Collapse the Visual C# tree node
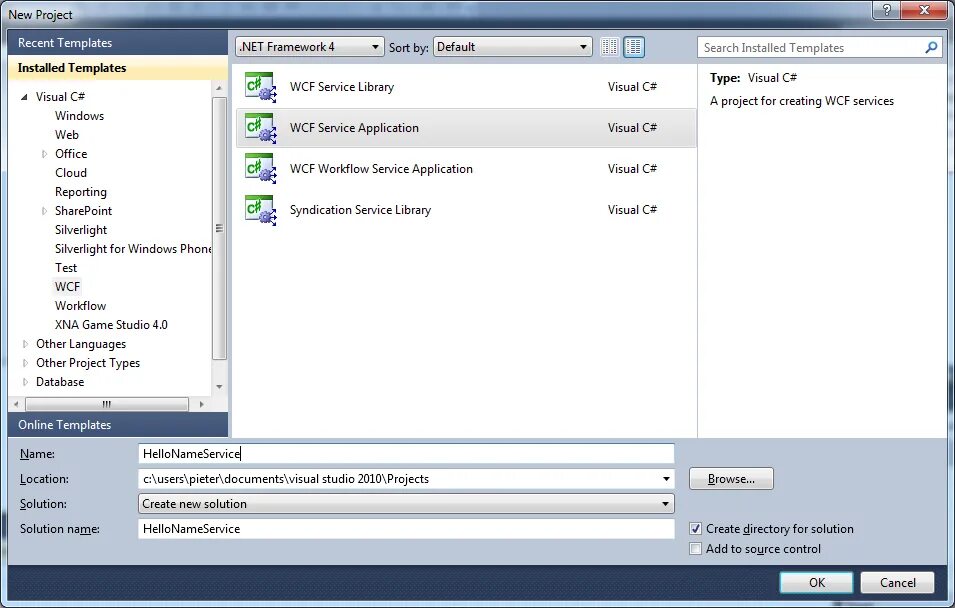The height and width of the screenshot is (608, 955). [24, 97]
